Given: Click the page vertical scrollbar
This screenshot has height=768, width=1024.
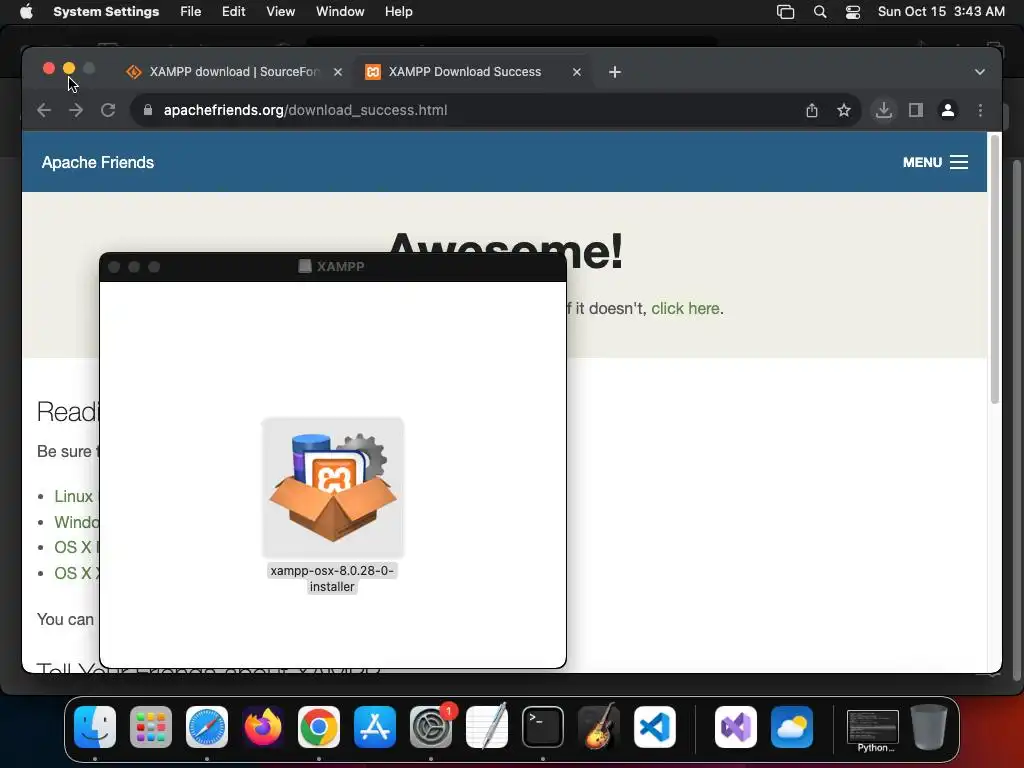Looking at the screenshot, I should [995, 269].
